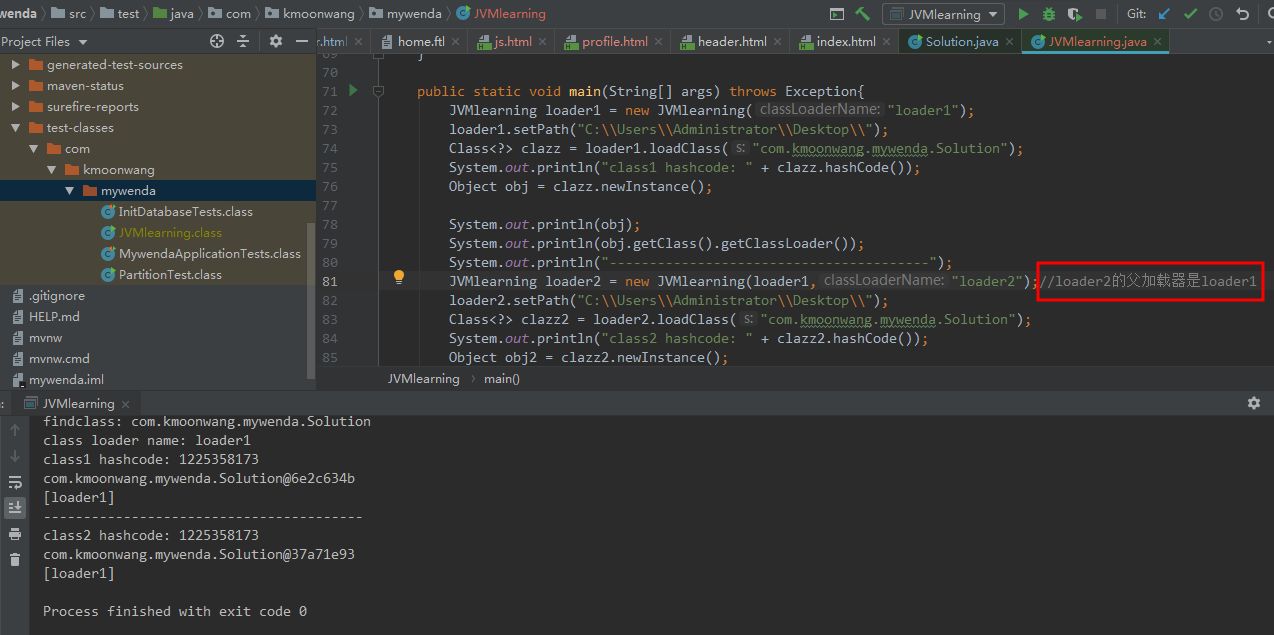This screenshot has height=635, width=1274.
Task: Click 'JVMlearning' in the bottom editor breadcrumb
Action: 424,379
